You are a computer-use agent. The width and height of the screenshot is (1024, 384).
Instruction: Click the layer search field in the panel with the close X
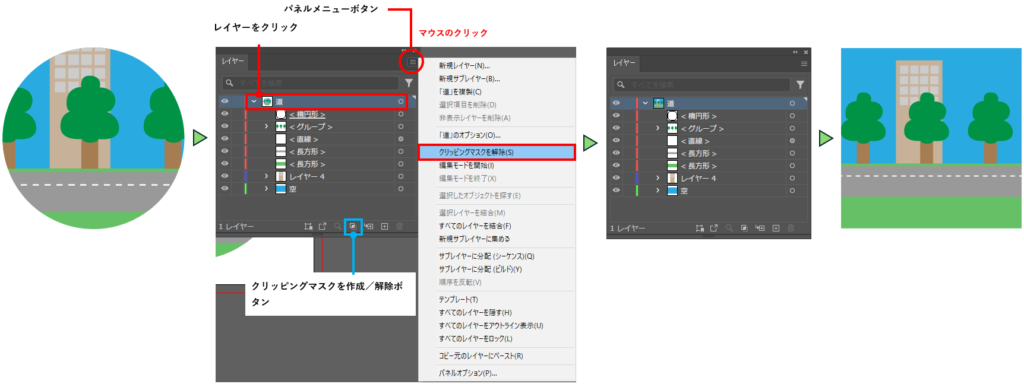pos(701,85)
